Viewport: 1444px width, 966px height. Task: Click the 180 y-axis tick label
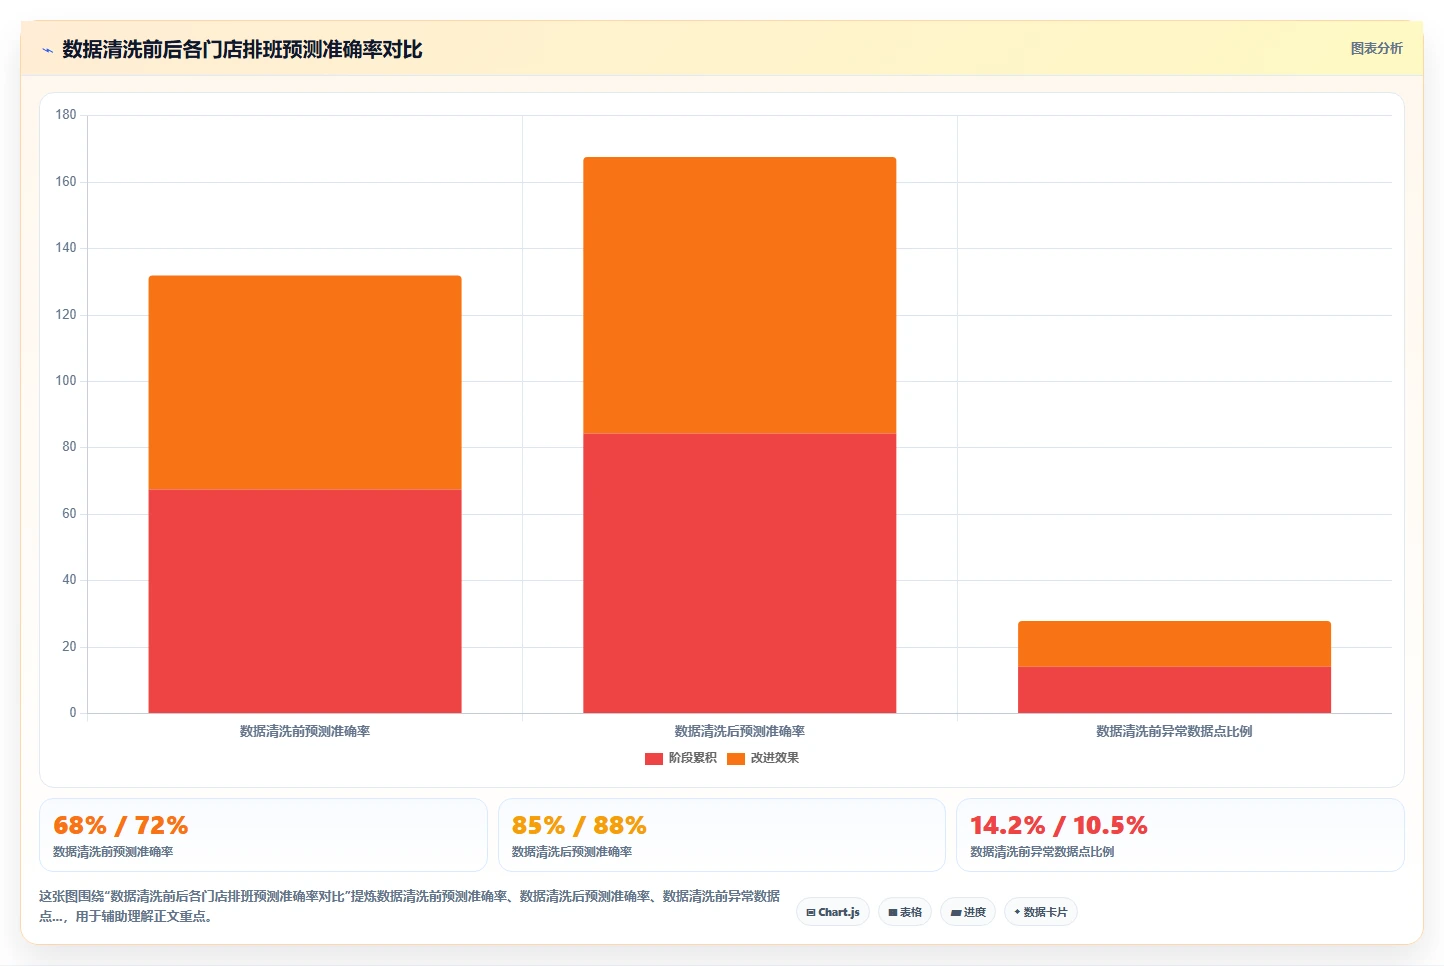66,115
